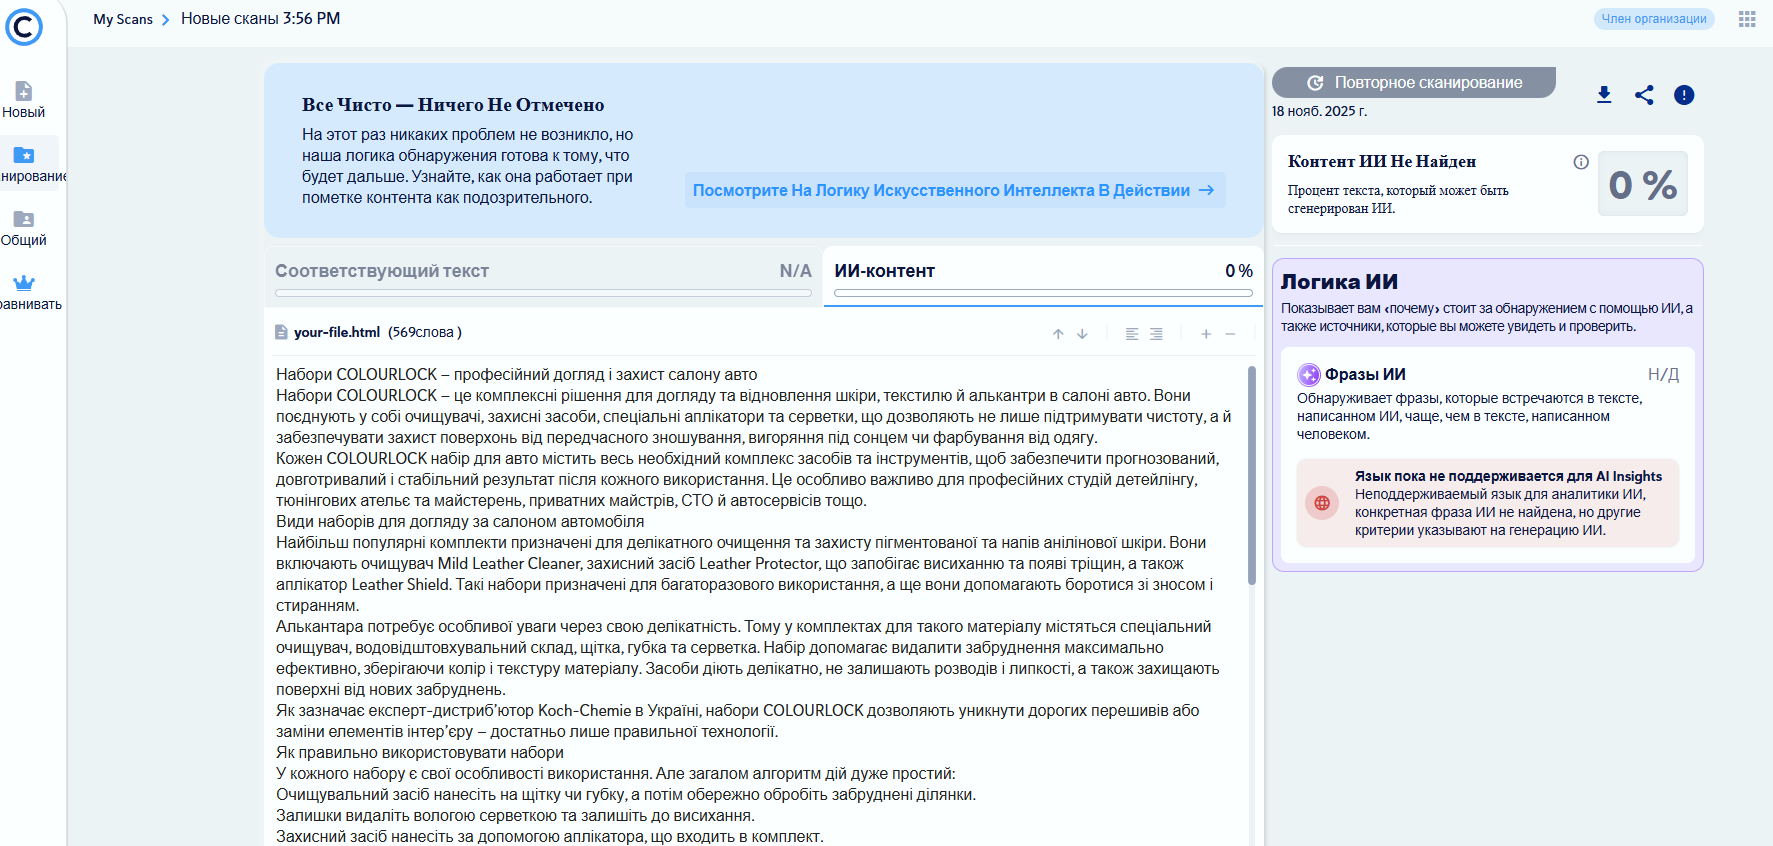
Task: Open the starred folder sidebar icon
Action: pos(24,155)
